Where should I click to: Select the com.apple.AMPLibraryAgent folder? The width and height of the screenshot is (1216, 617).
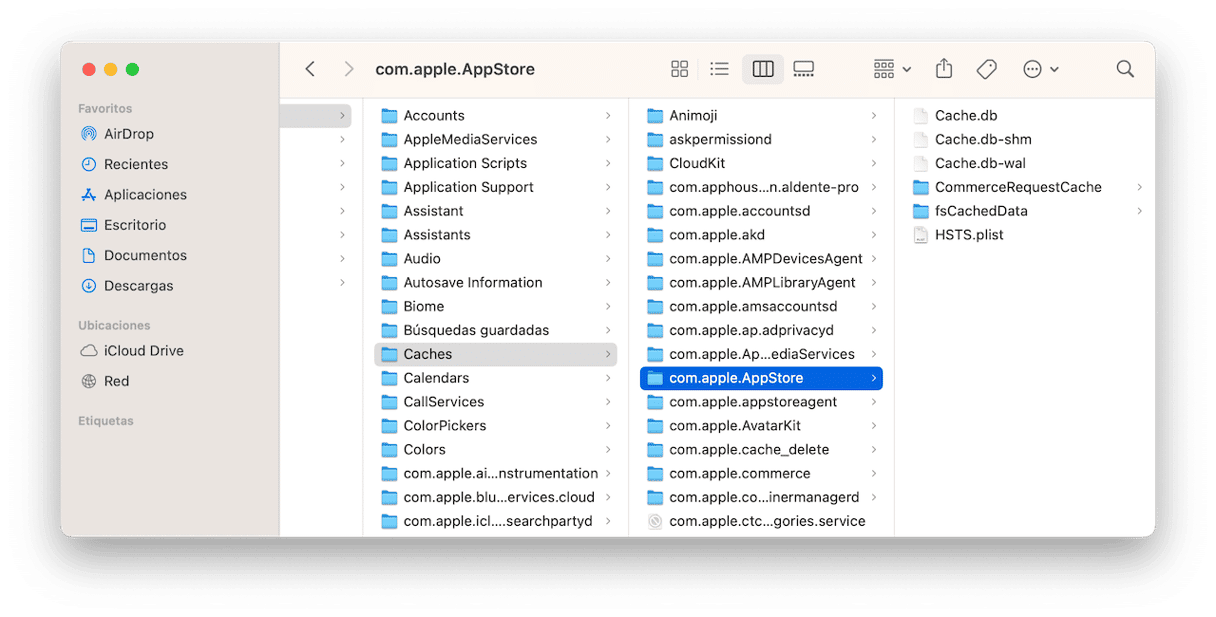tap(761, 282)
